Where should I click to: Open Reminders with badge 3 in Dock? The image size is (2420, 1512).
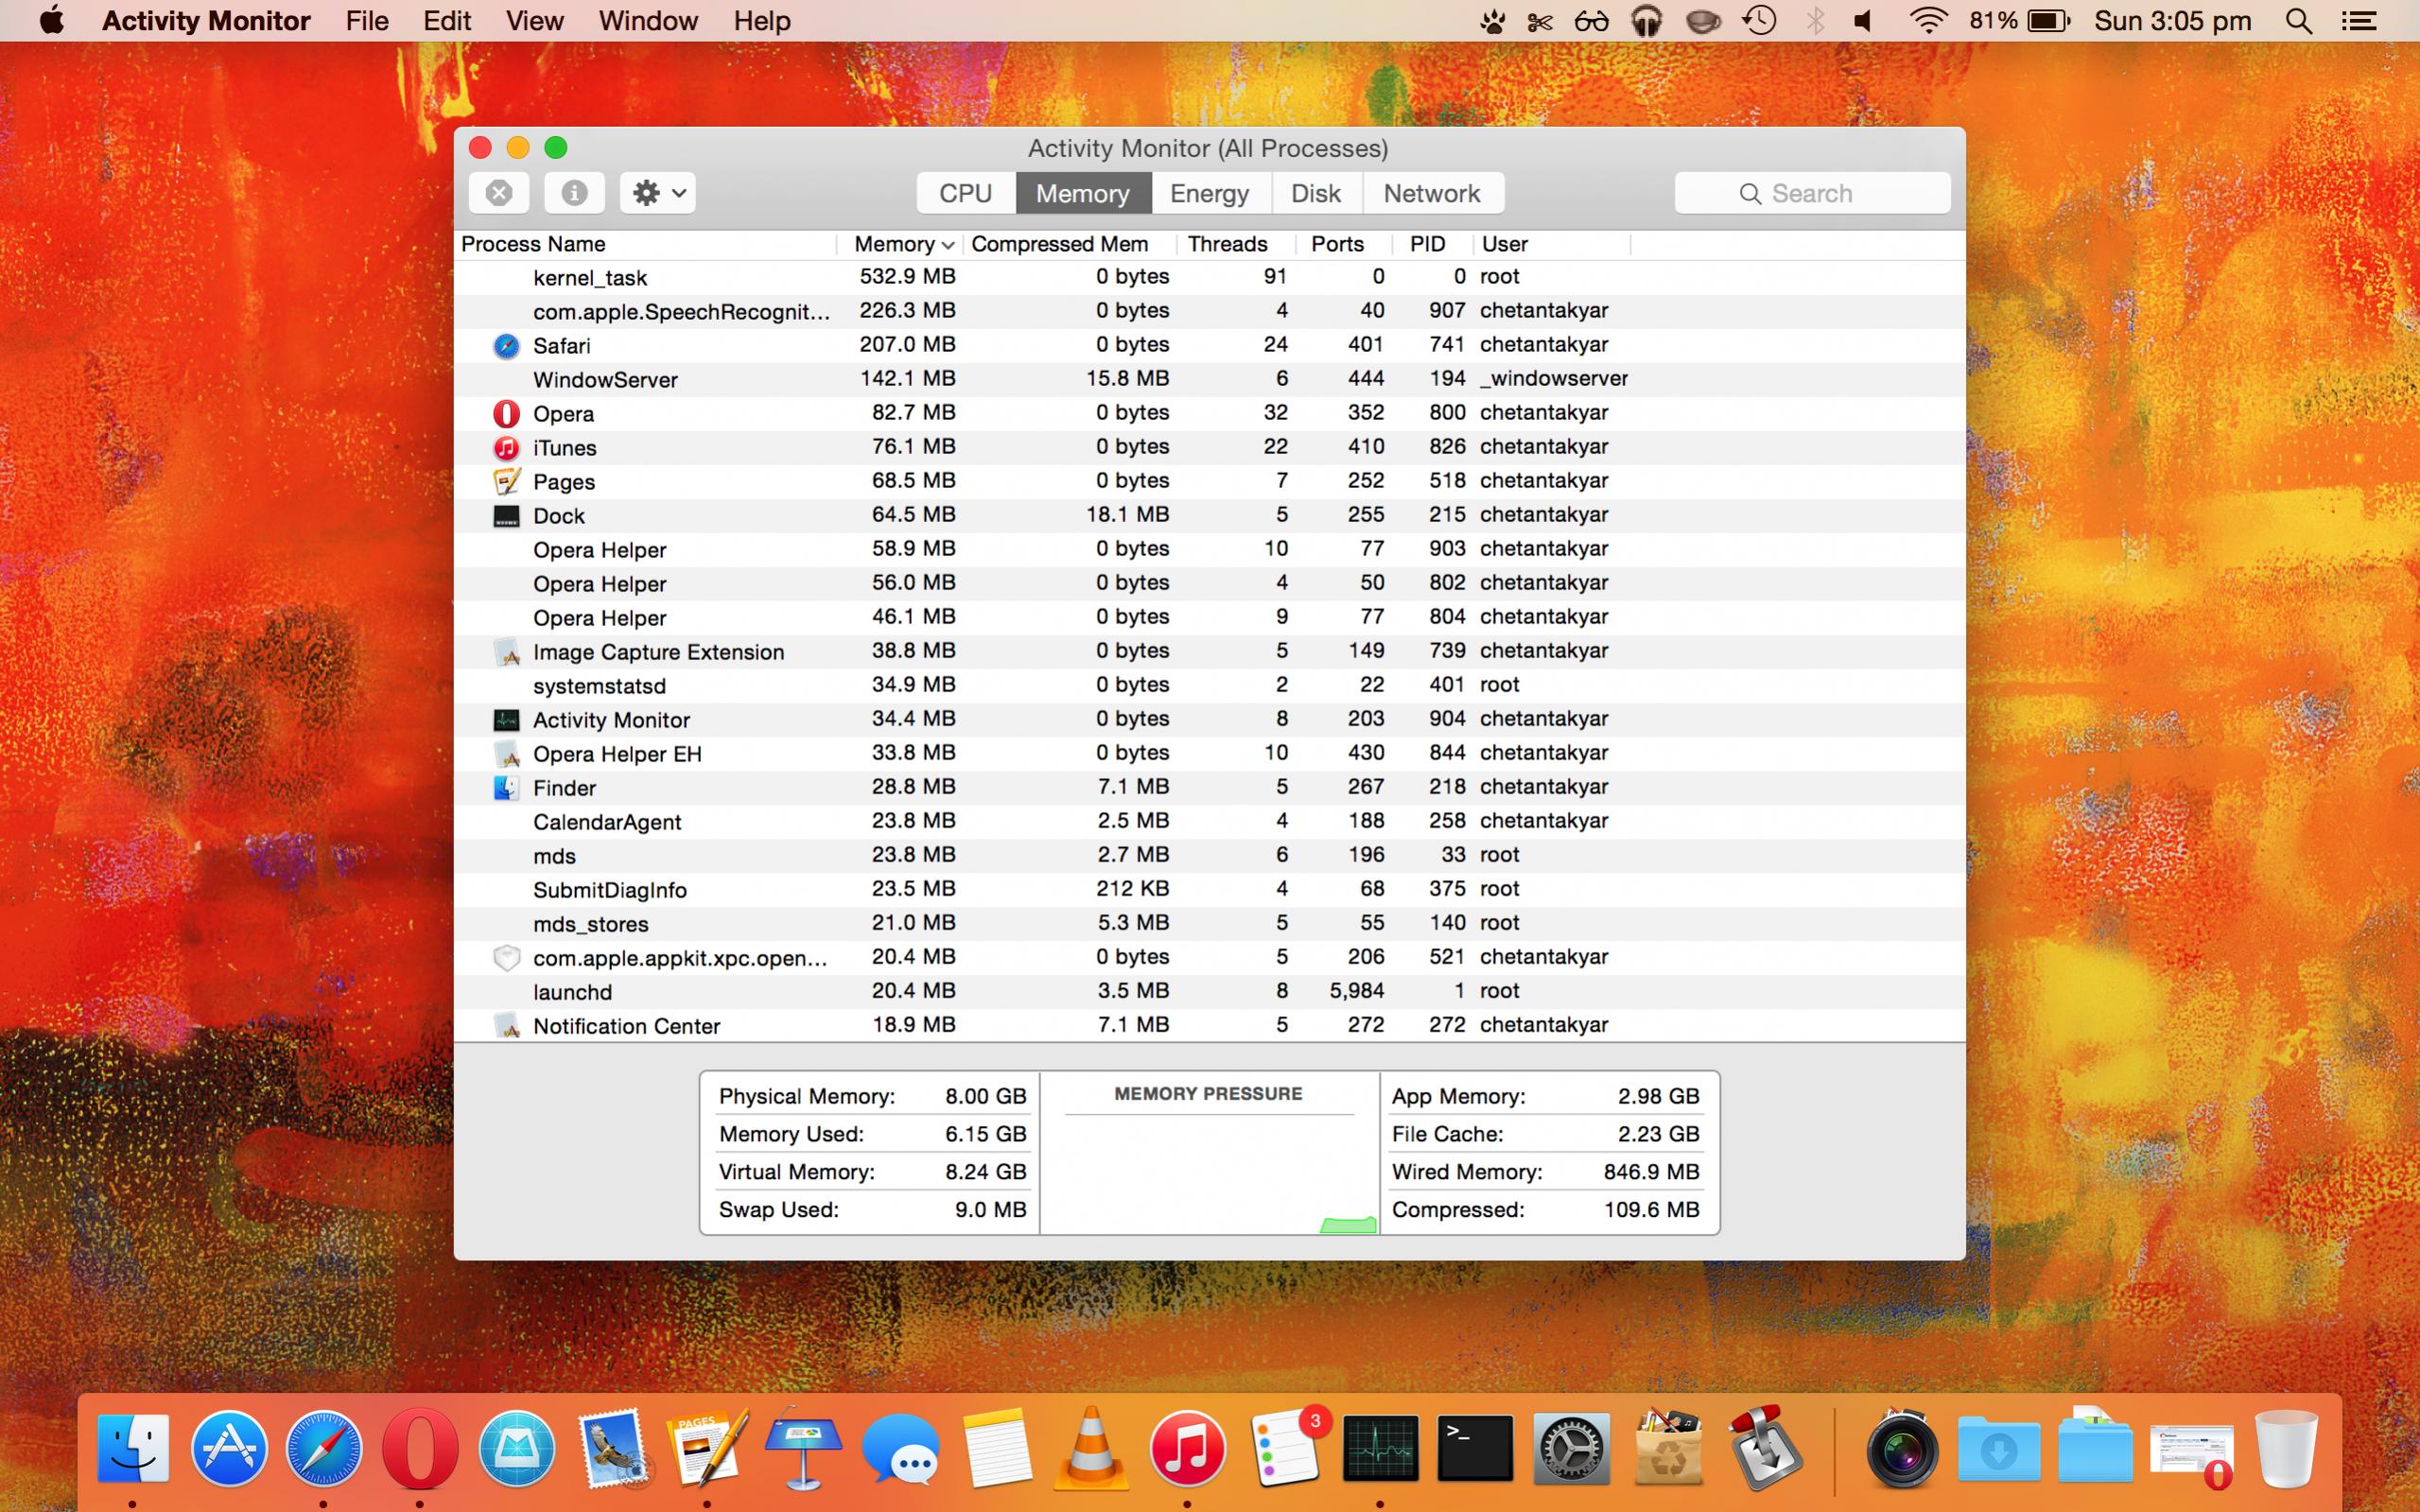click(x=1290, y=1447)
